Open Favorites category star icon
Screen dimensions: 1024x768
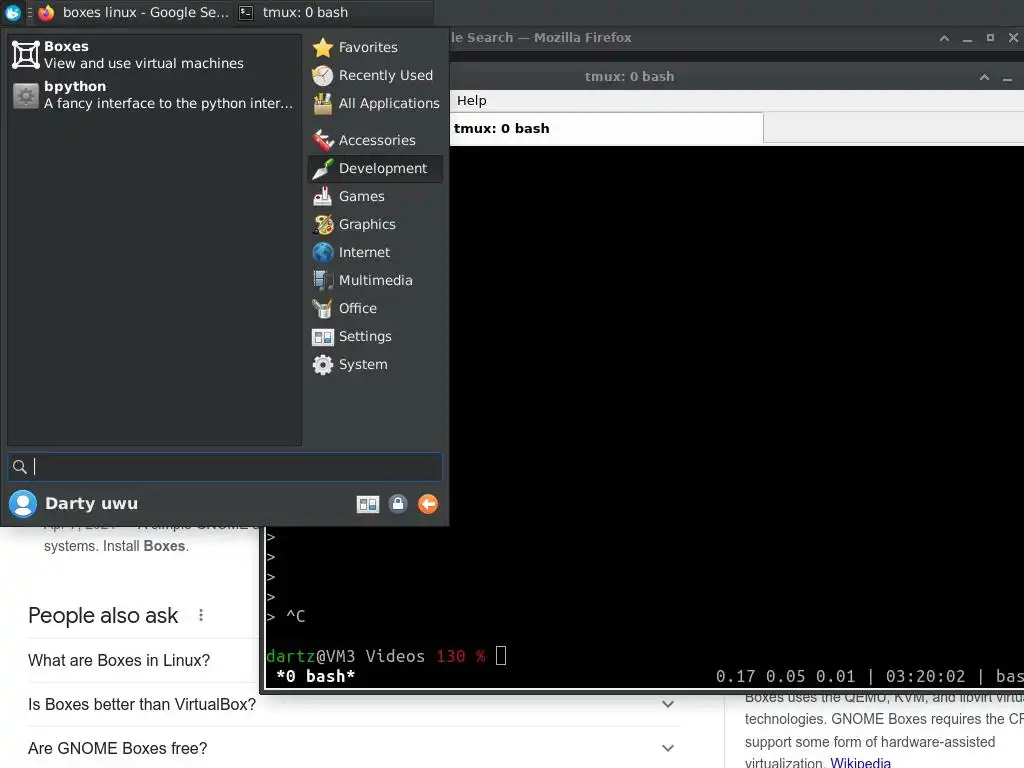point(323,47)
